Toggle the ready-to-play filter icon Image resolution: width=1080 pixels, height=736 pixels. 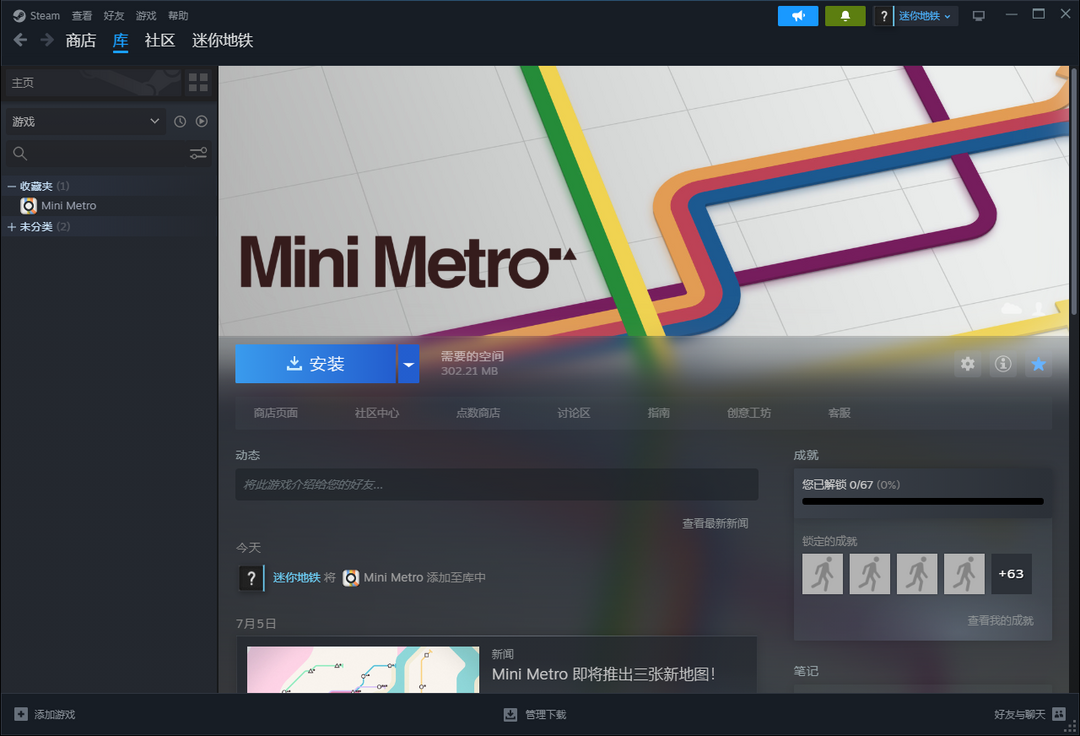tap(202, 121)
